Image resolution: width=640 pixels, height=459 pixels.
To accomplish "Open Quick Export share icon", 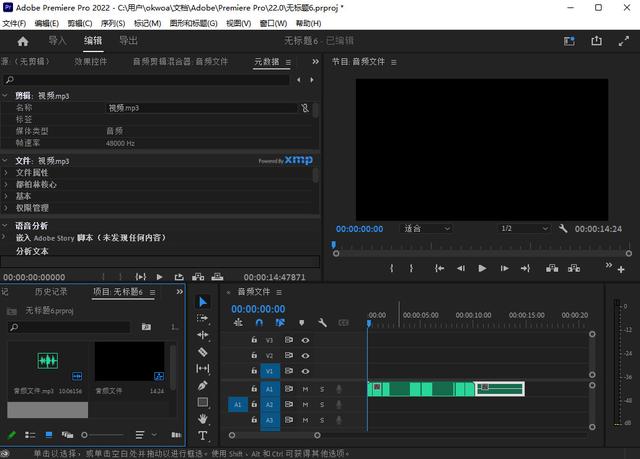I will 596,41.
